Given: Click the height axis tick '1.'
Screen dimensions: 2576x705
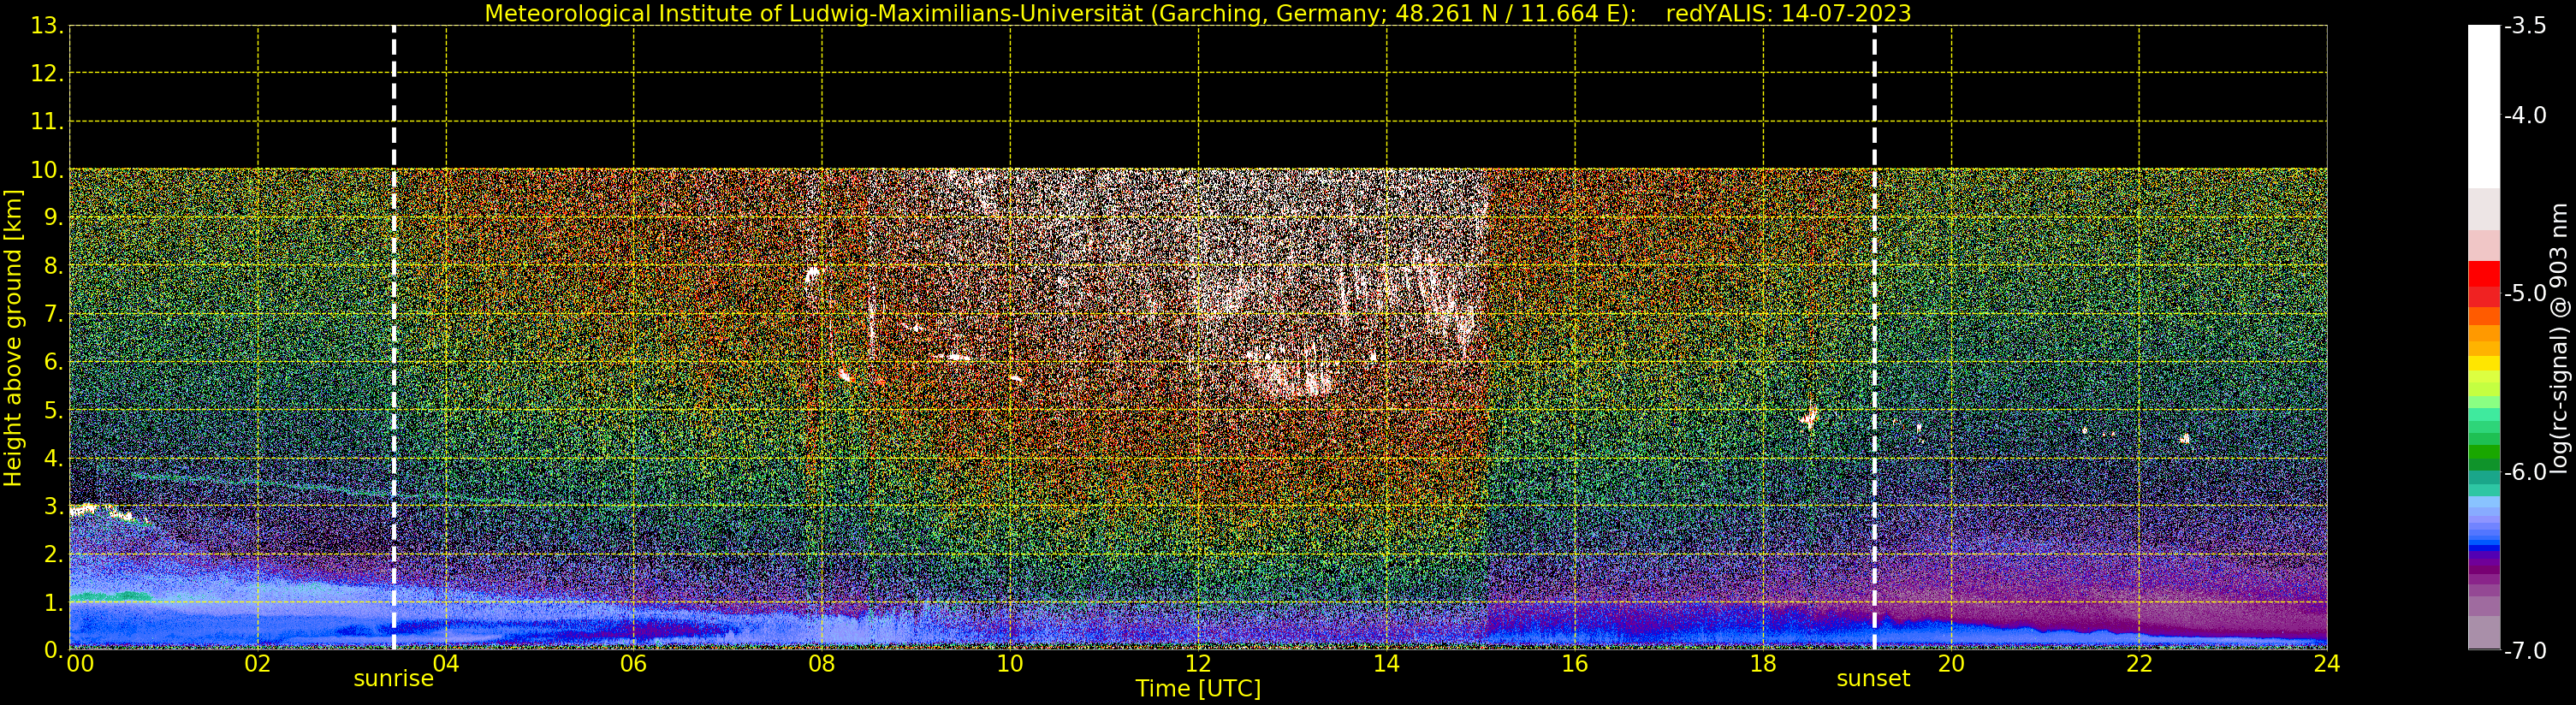Looking at the screenshot, I should (x=54, y=602).
